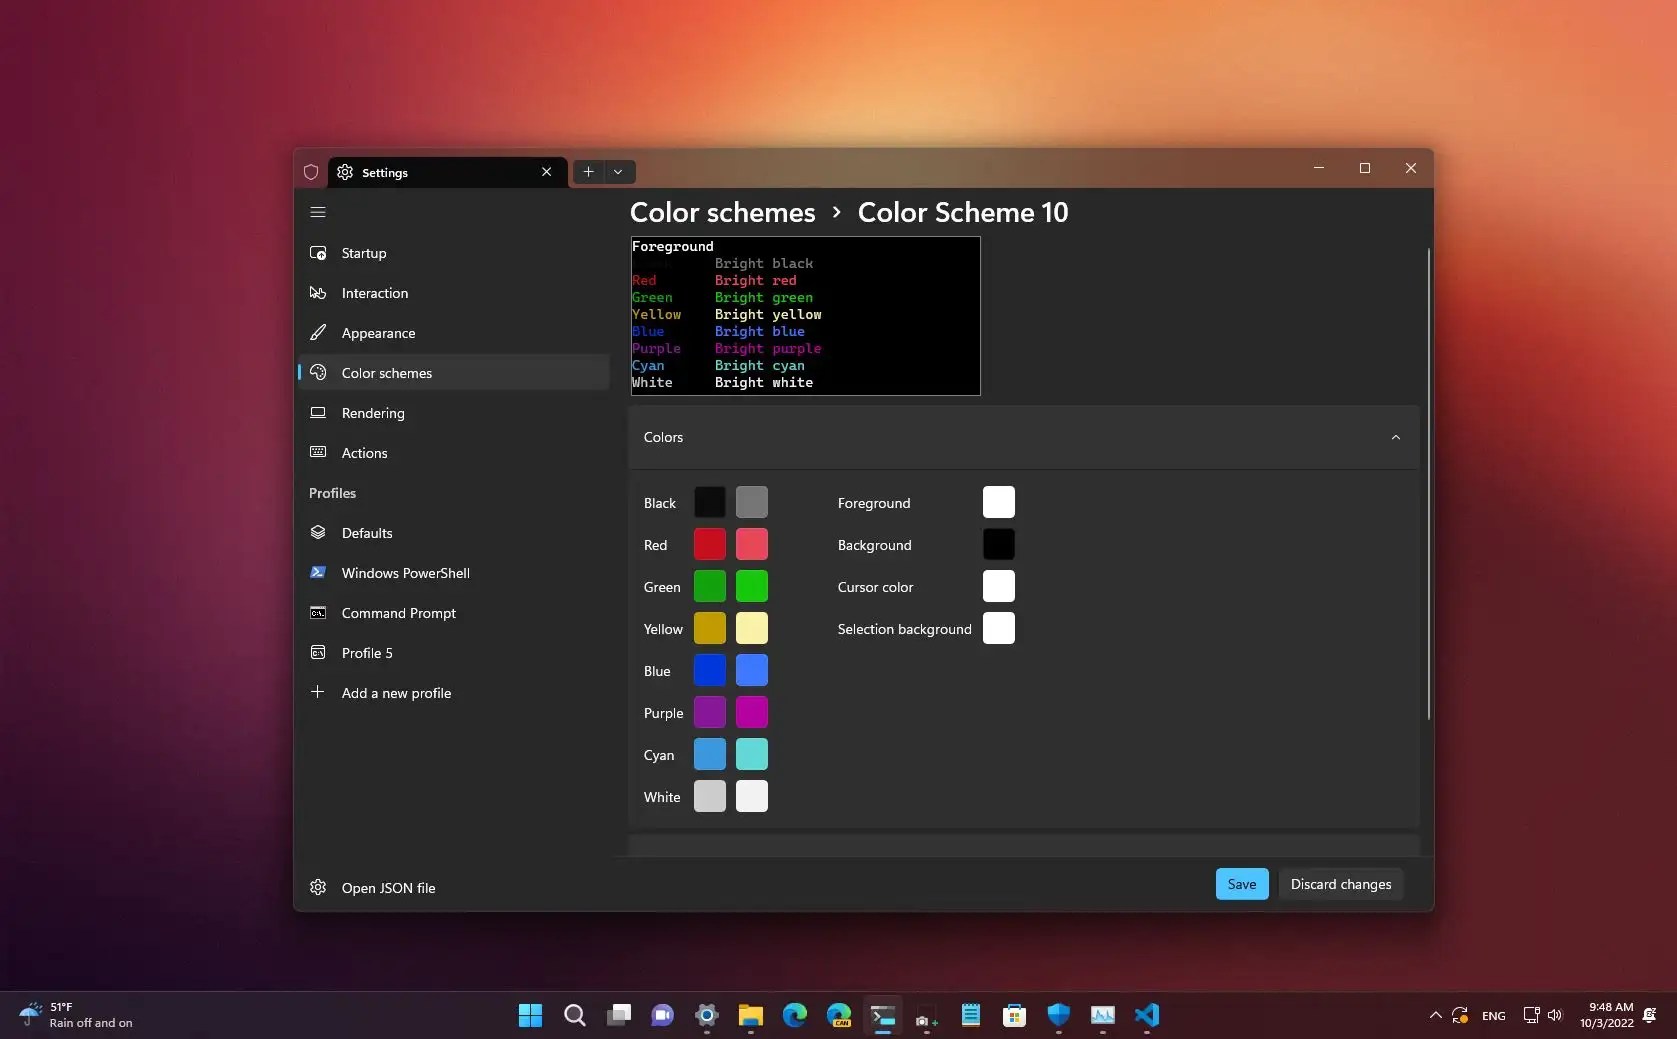Viewport: 1677px width, 1039px height.
Task: Navigate back via the Color schemes breadcrumb
Action: coord(723,212)
